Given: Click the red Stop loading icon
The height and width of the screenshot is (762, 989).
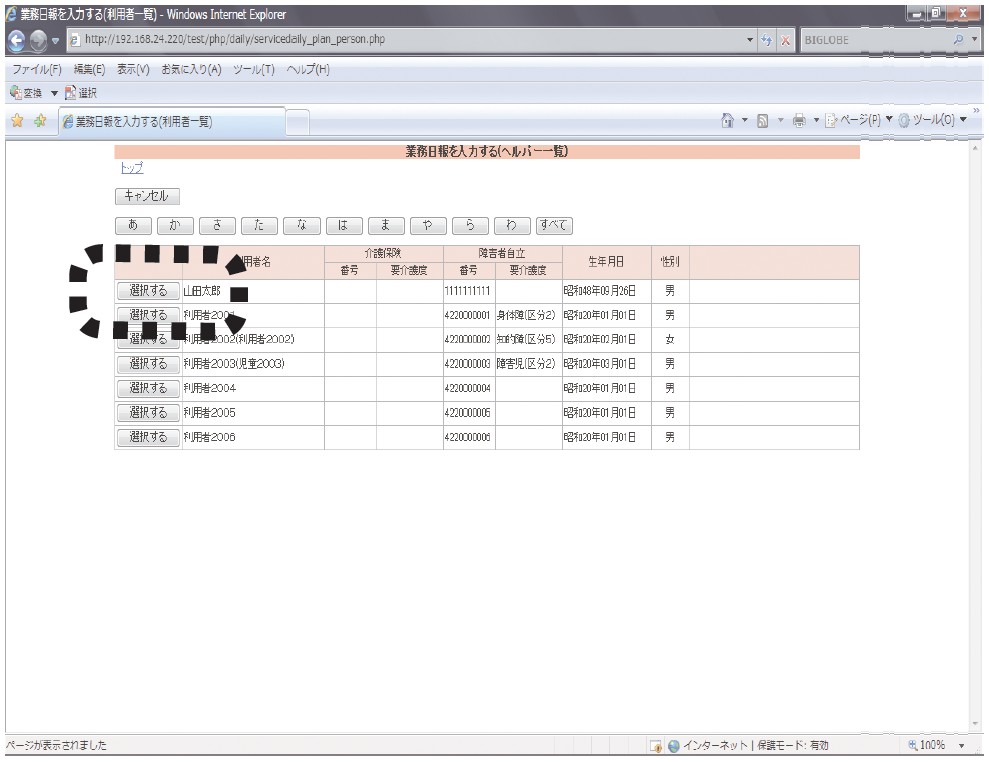Looking at the screenshot, I should click(785, 40).
